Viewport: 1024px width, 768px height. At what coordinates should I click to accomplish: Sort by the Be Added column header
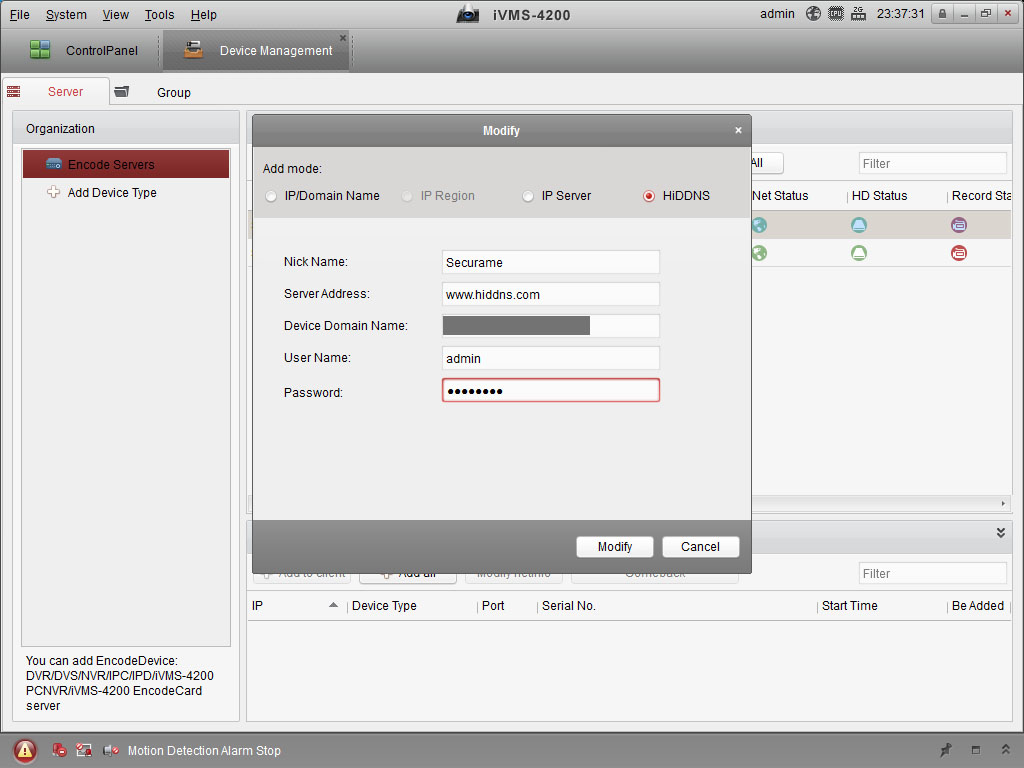coord(978,606)
